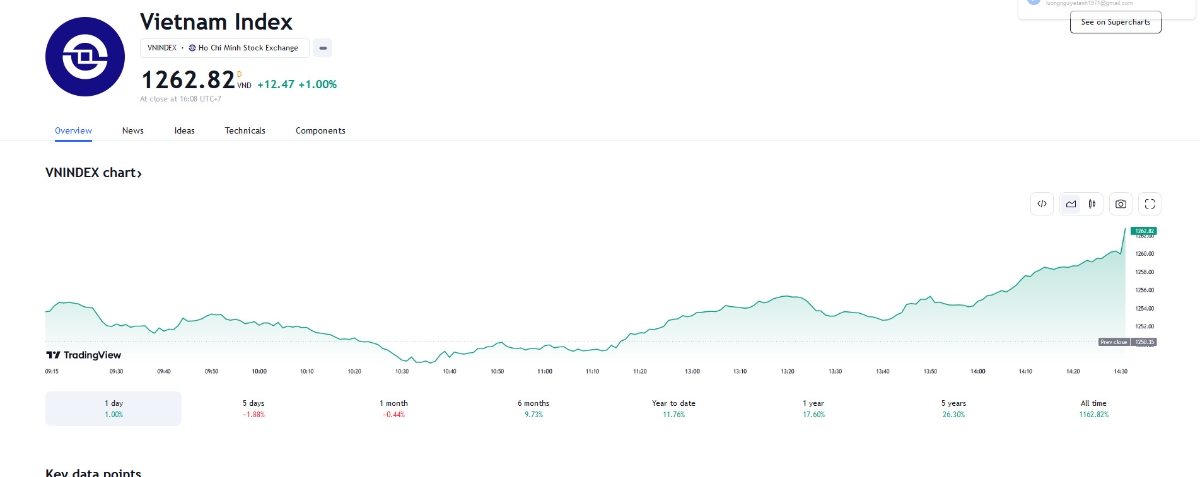Click the Vietnam Index round logo

(84, 57)
